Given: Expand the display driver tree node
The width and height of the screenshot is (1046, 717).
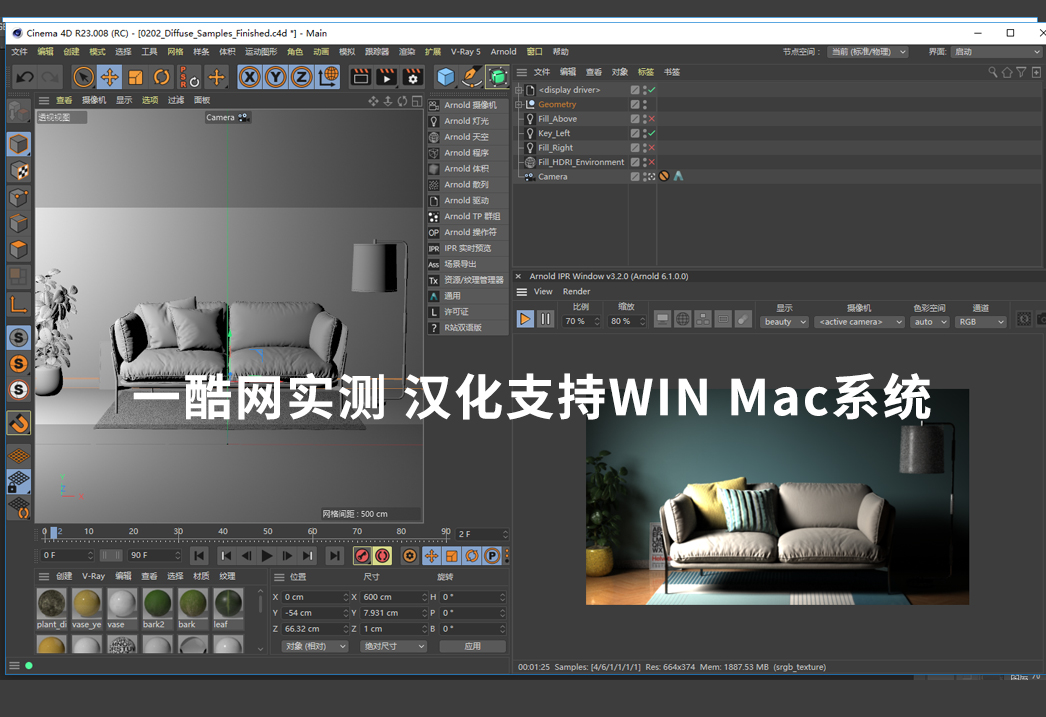Looking at the screenshot, I should point(519,90).
